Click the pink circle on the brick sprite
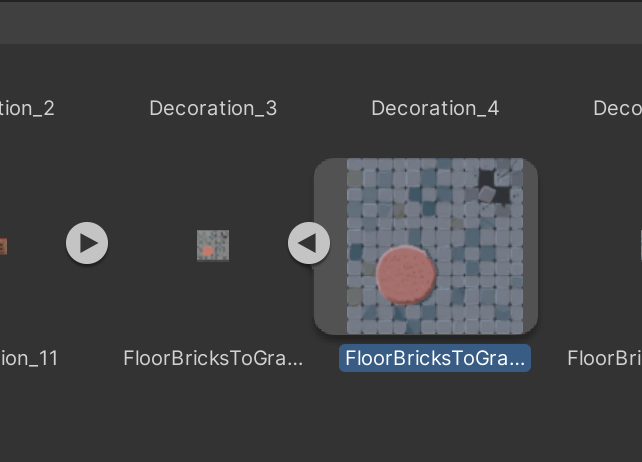Viewport: 642px width, 462px height. pyautogui.click(x=405, y=274)
